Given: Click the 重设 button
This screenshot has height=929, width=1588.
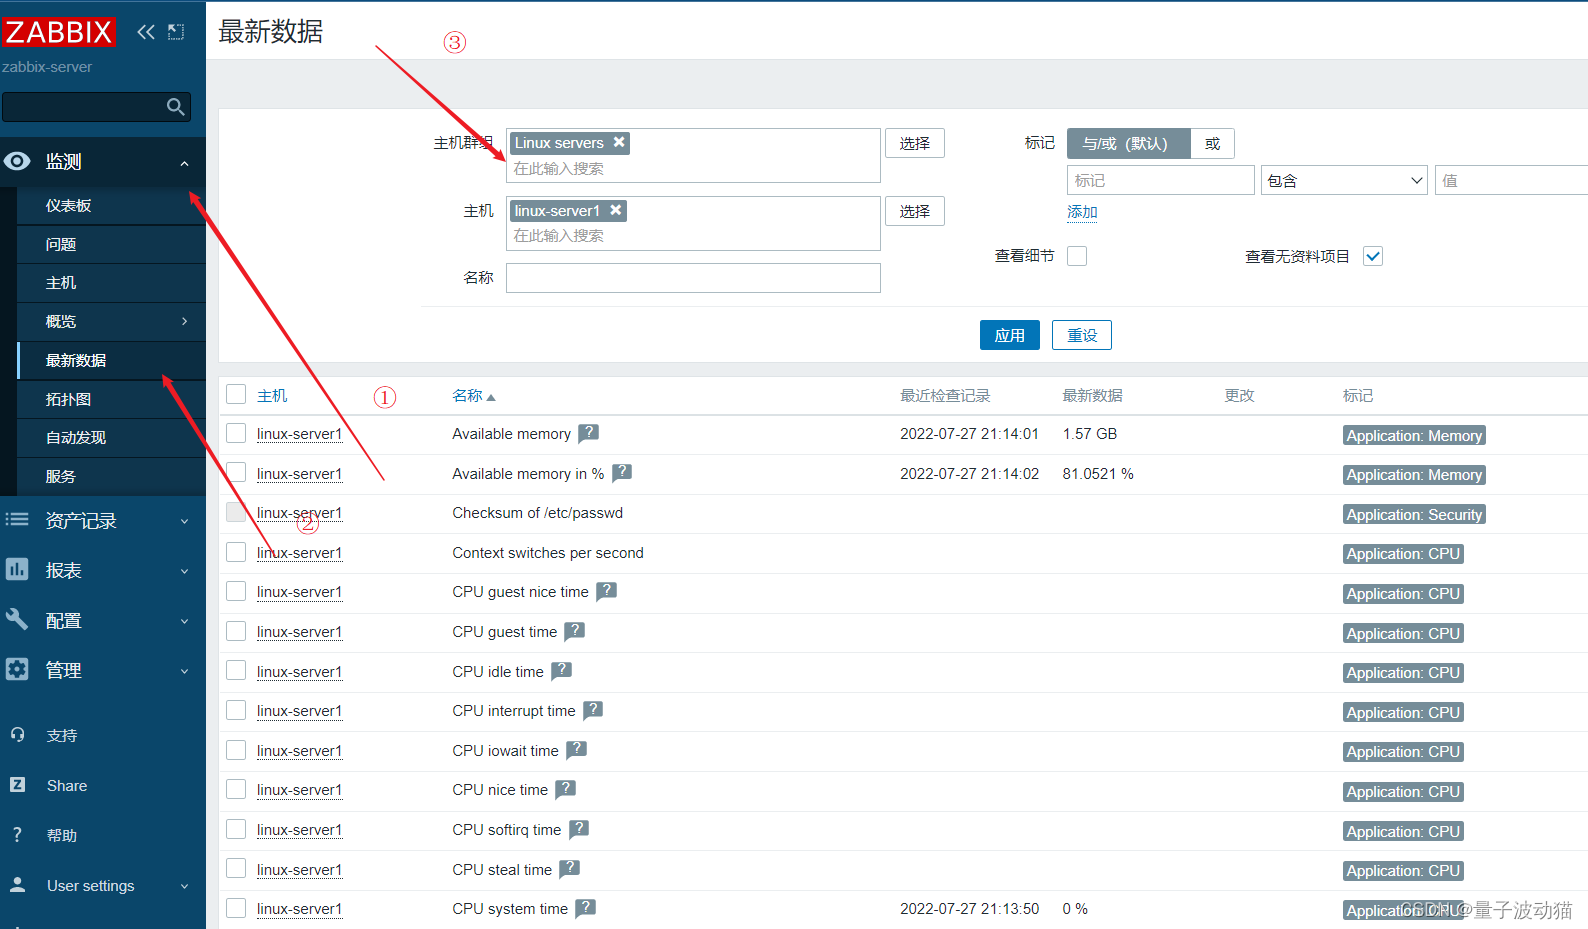Looking at the screenshot, I should pos(1082,335).
